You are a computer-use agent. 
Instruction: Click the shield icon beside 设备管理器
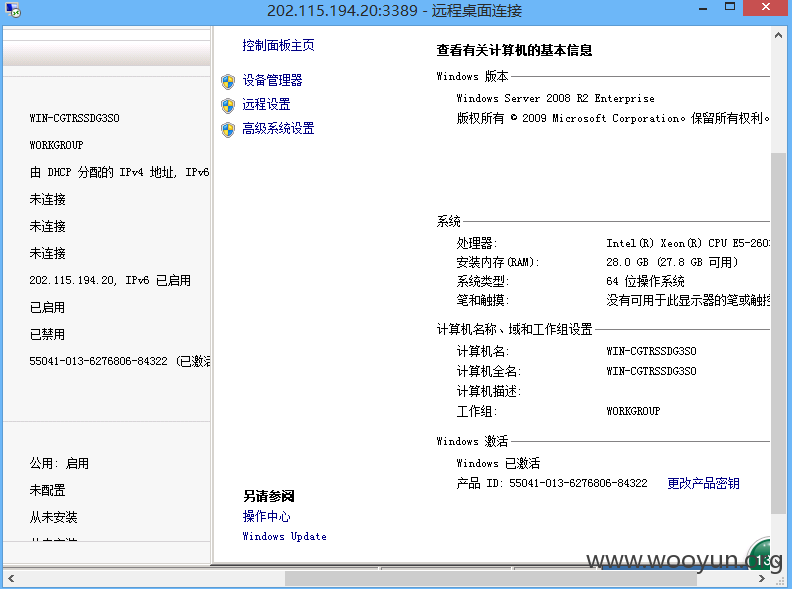point(228,81)
